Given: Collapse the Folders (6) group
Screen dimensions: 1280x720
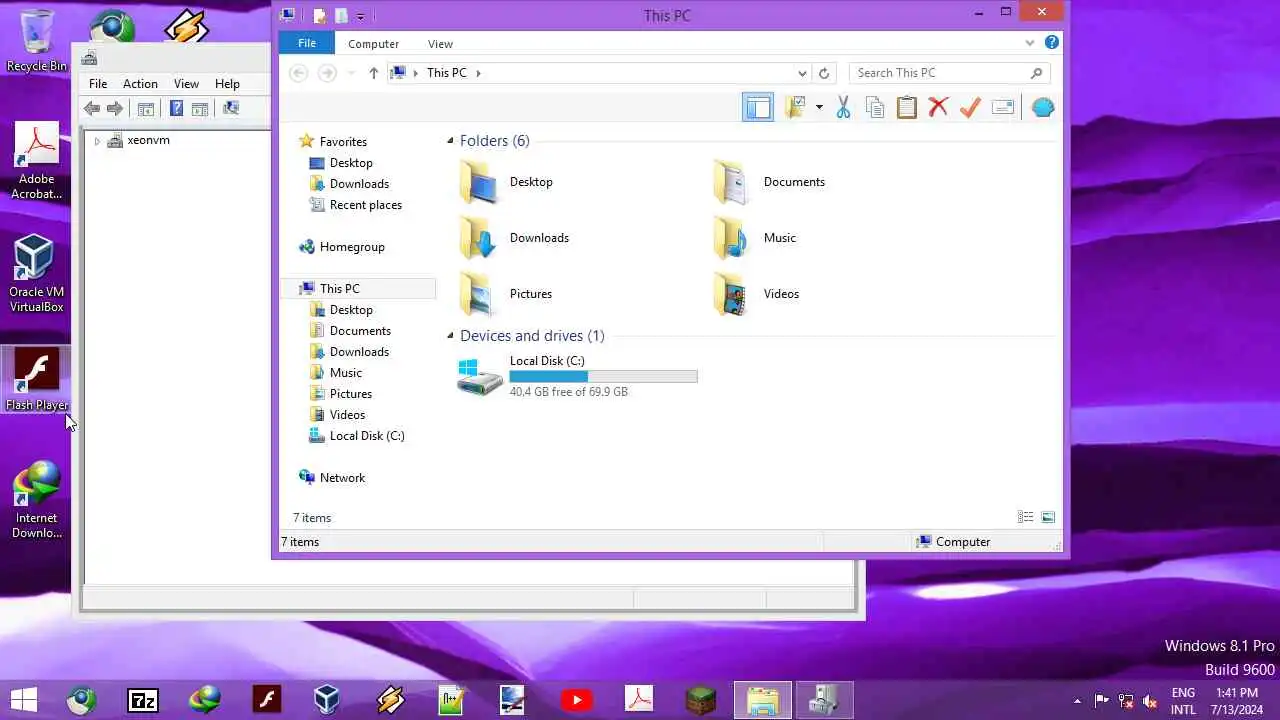Looking at the screenshot, I should pyautogui.click(x=450, y=141).
